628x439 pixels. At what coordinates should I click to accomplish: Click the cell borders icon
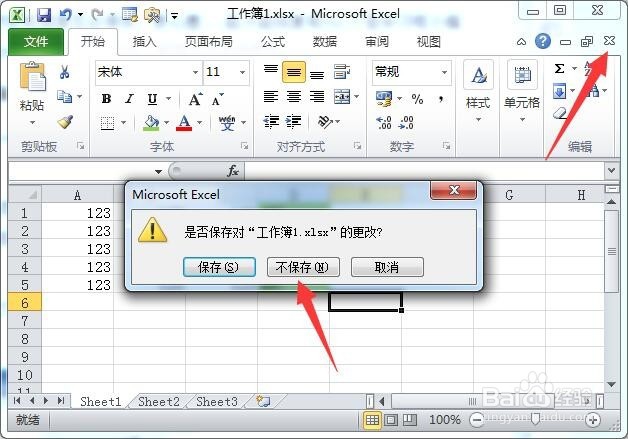107,123
